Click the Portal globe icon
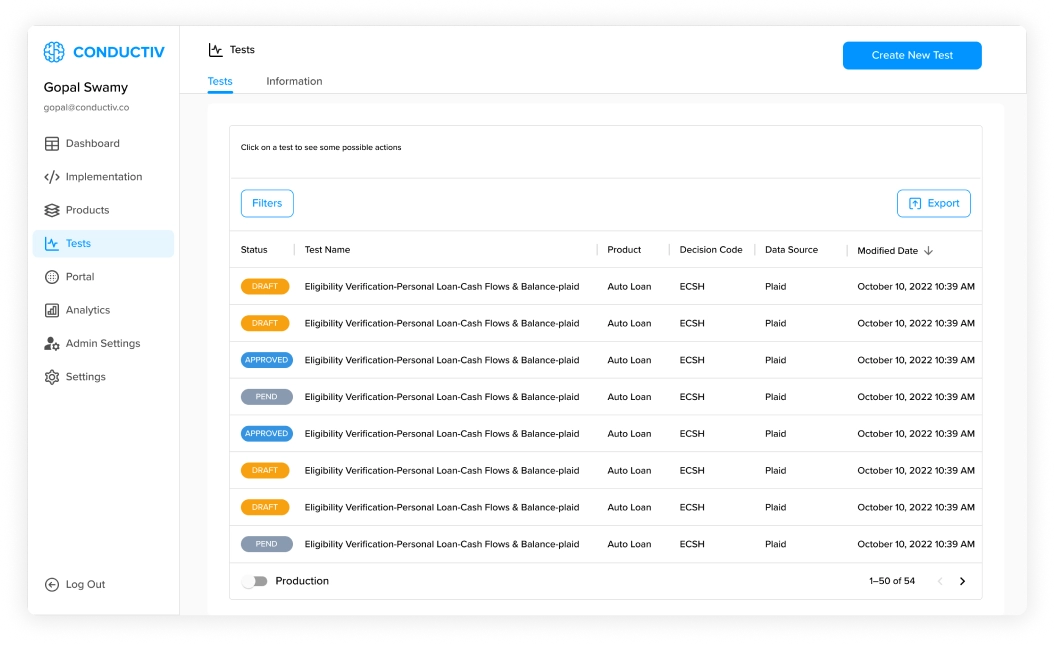The width and height of the screenshot is (1054, 645). 52,277
